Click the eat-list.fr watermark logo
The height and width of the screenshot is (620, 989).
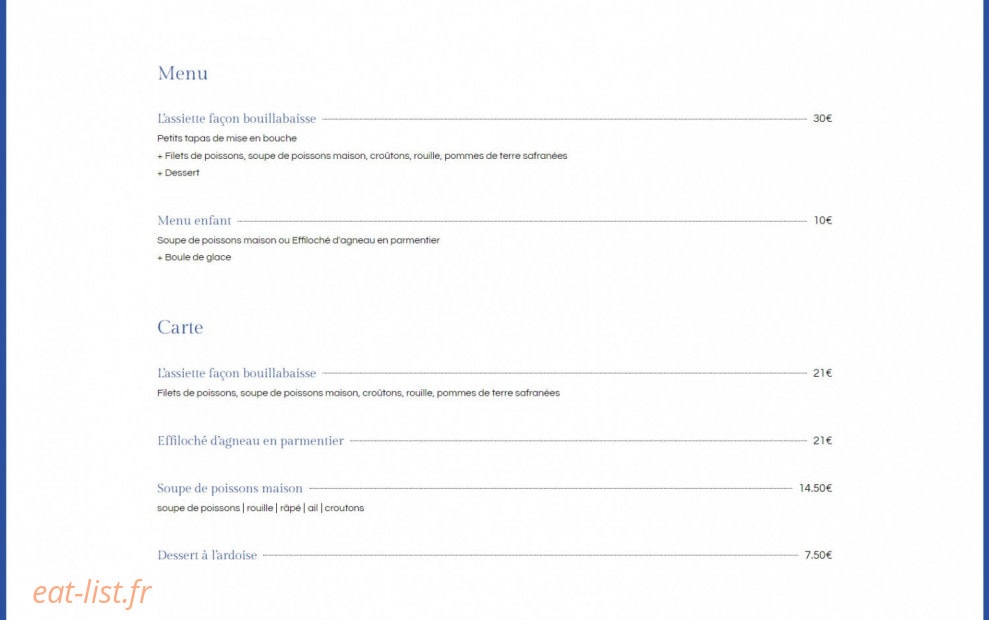click(92, 593)
